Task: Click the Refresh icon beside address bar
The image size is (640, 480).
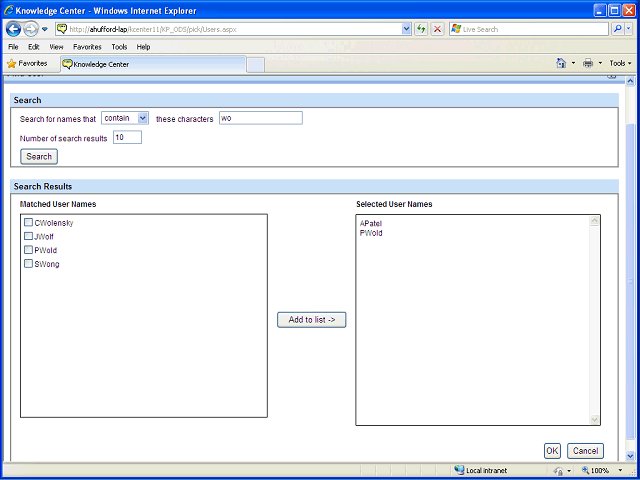Action: tap(421, 29)
